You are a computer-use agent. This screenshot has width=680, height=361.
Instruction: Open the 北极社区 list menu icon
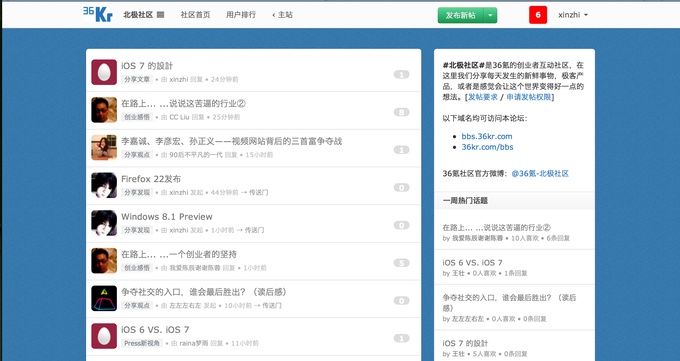(x=160, y=15)
